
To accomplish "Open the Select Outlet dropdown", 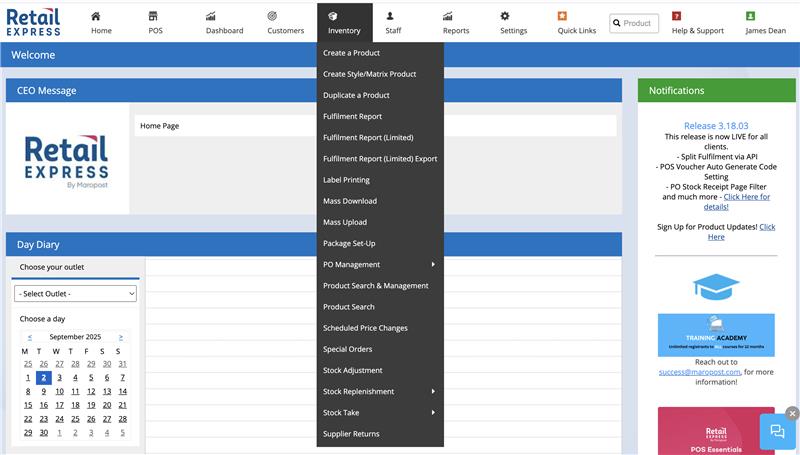I will point(76,294).
